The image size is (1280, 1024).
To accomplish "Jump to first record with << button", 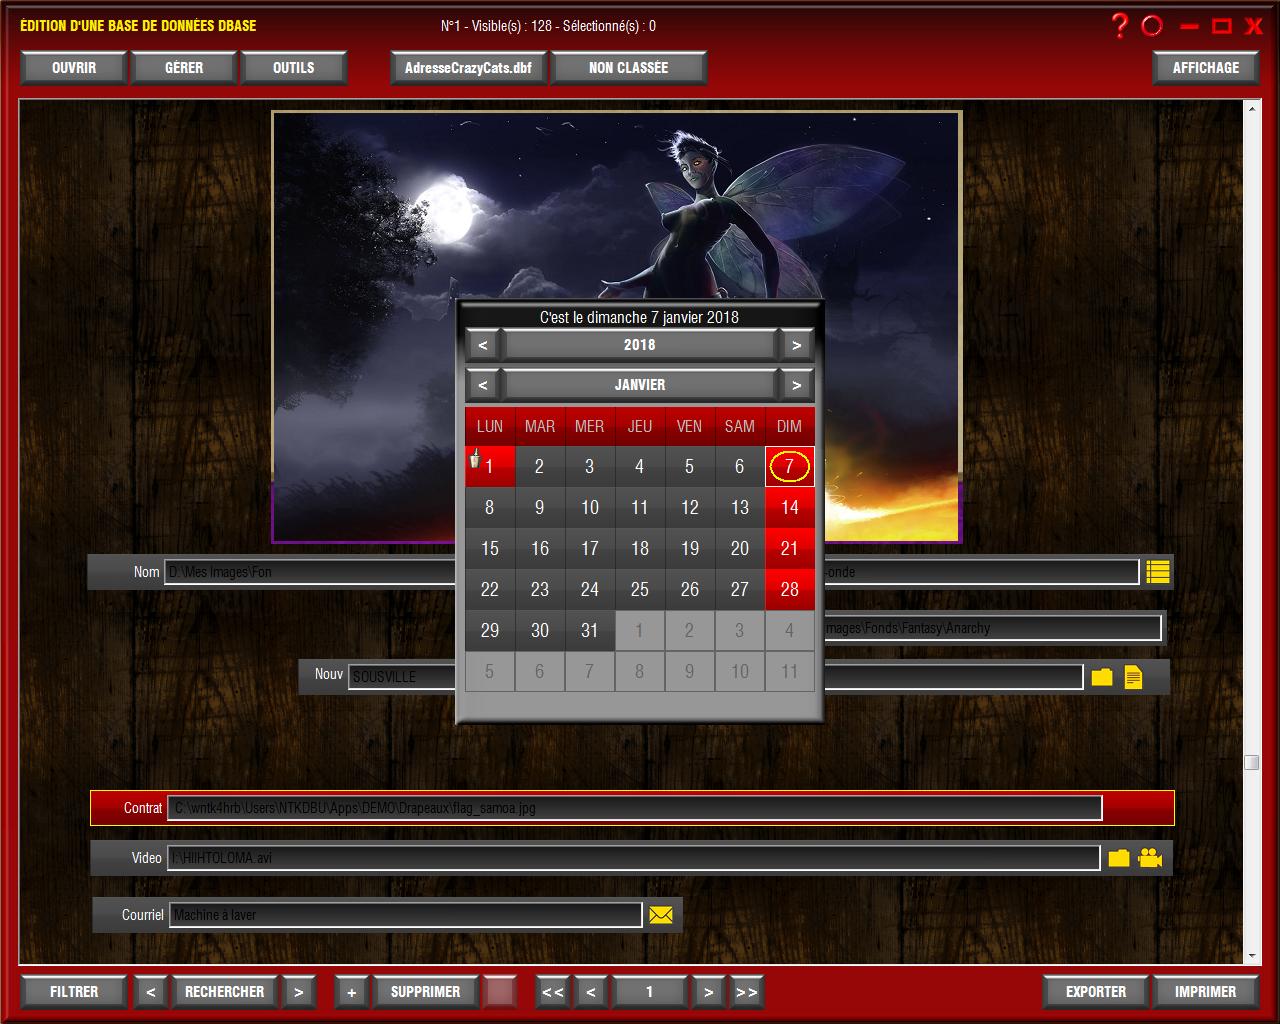I will click(x=552, y=992).
